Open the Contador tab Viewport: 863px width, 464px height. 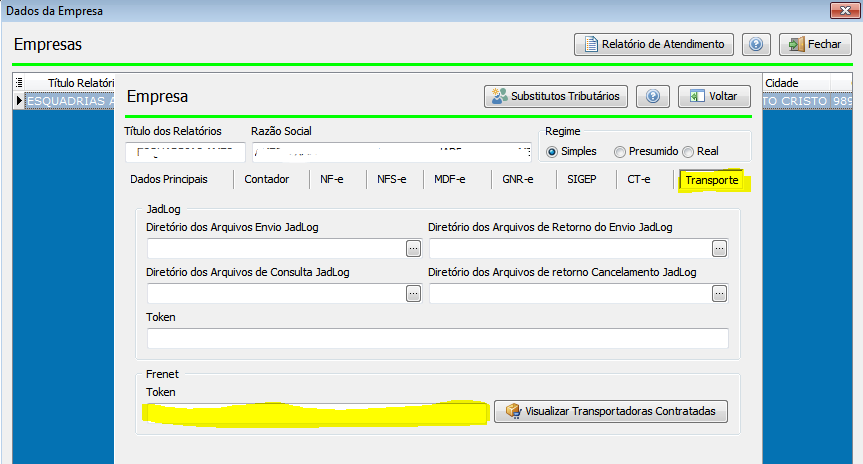(x=267, y=180)
